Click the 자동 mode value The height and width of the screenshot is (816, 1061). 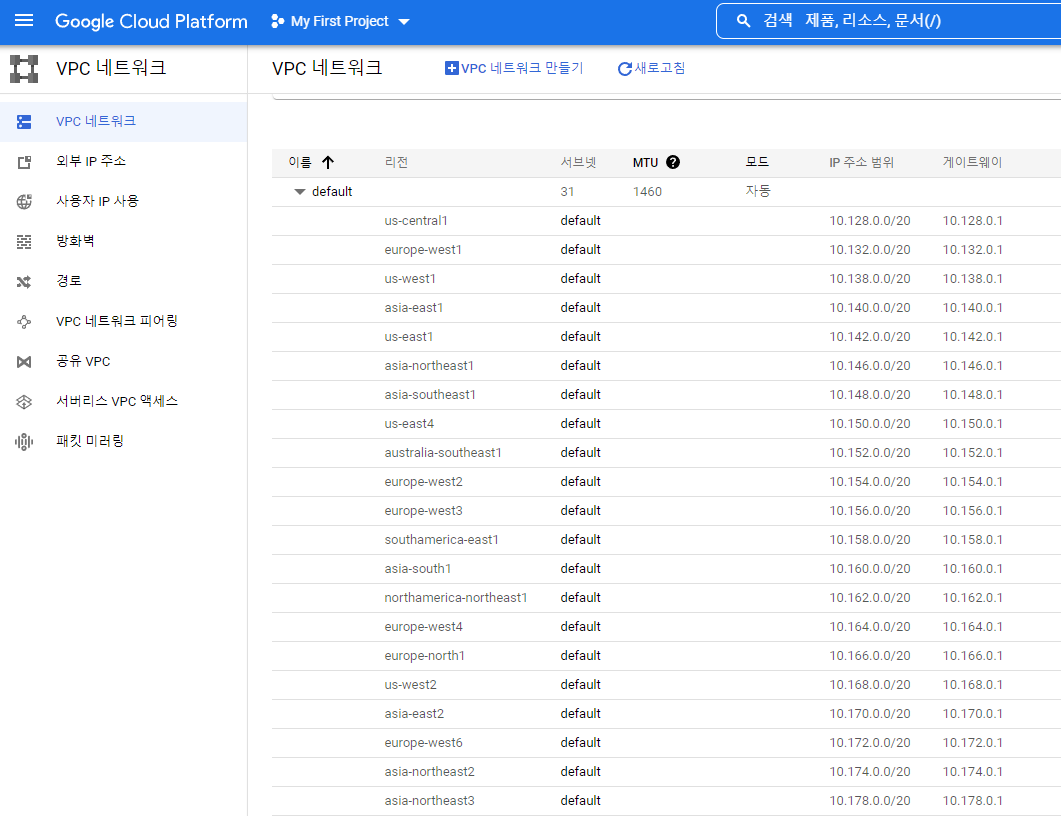tap(758, 191)
